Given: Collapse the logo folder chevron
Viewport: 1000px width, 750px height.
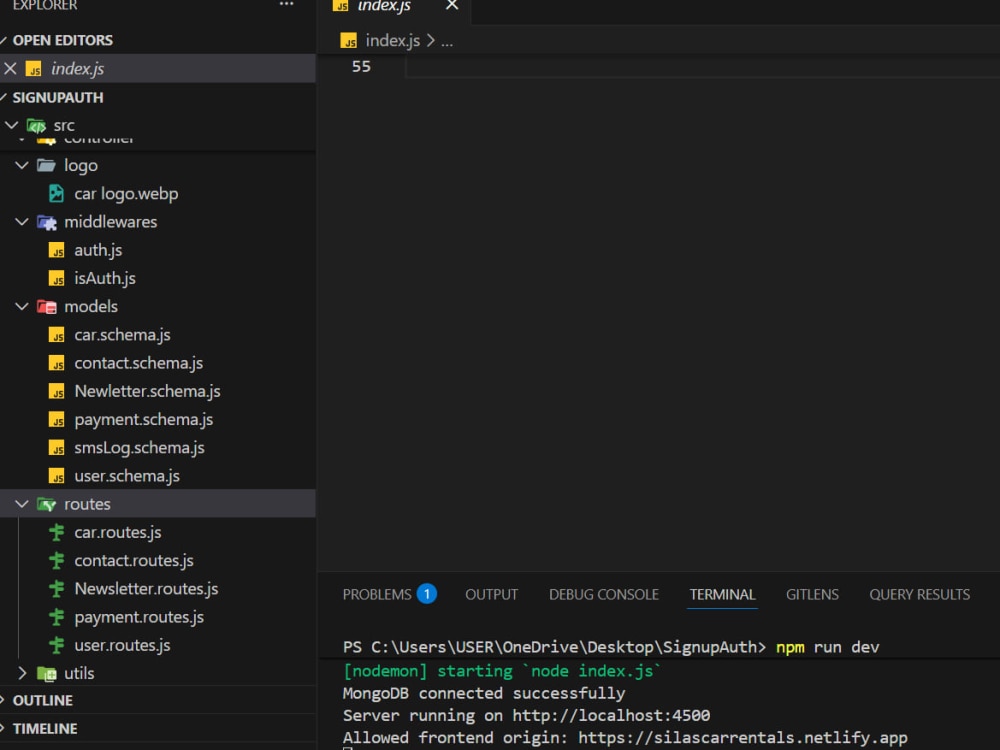Looking at the screenshot, I should [22, 166].
